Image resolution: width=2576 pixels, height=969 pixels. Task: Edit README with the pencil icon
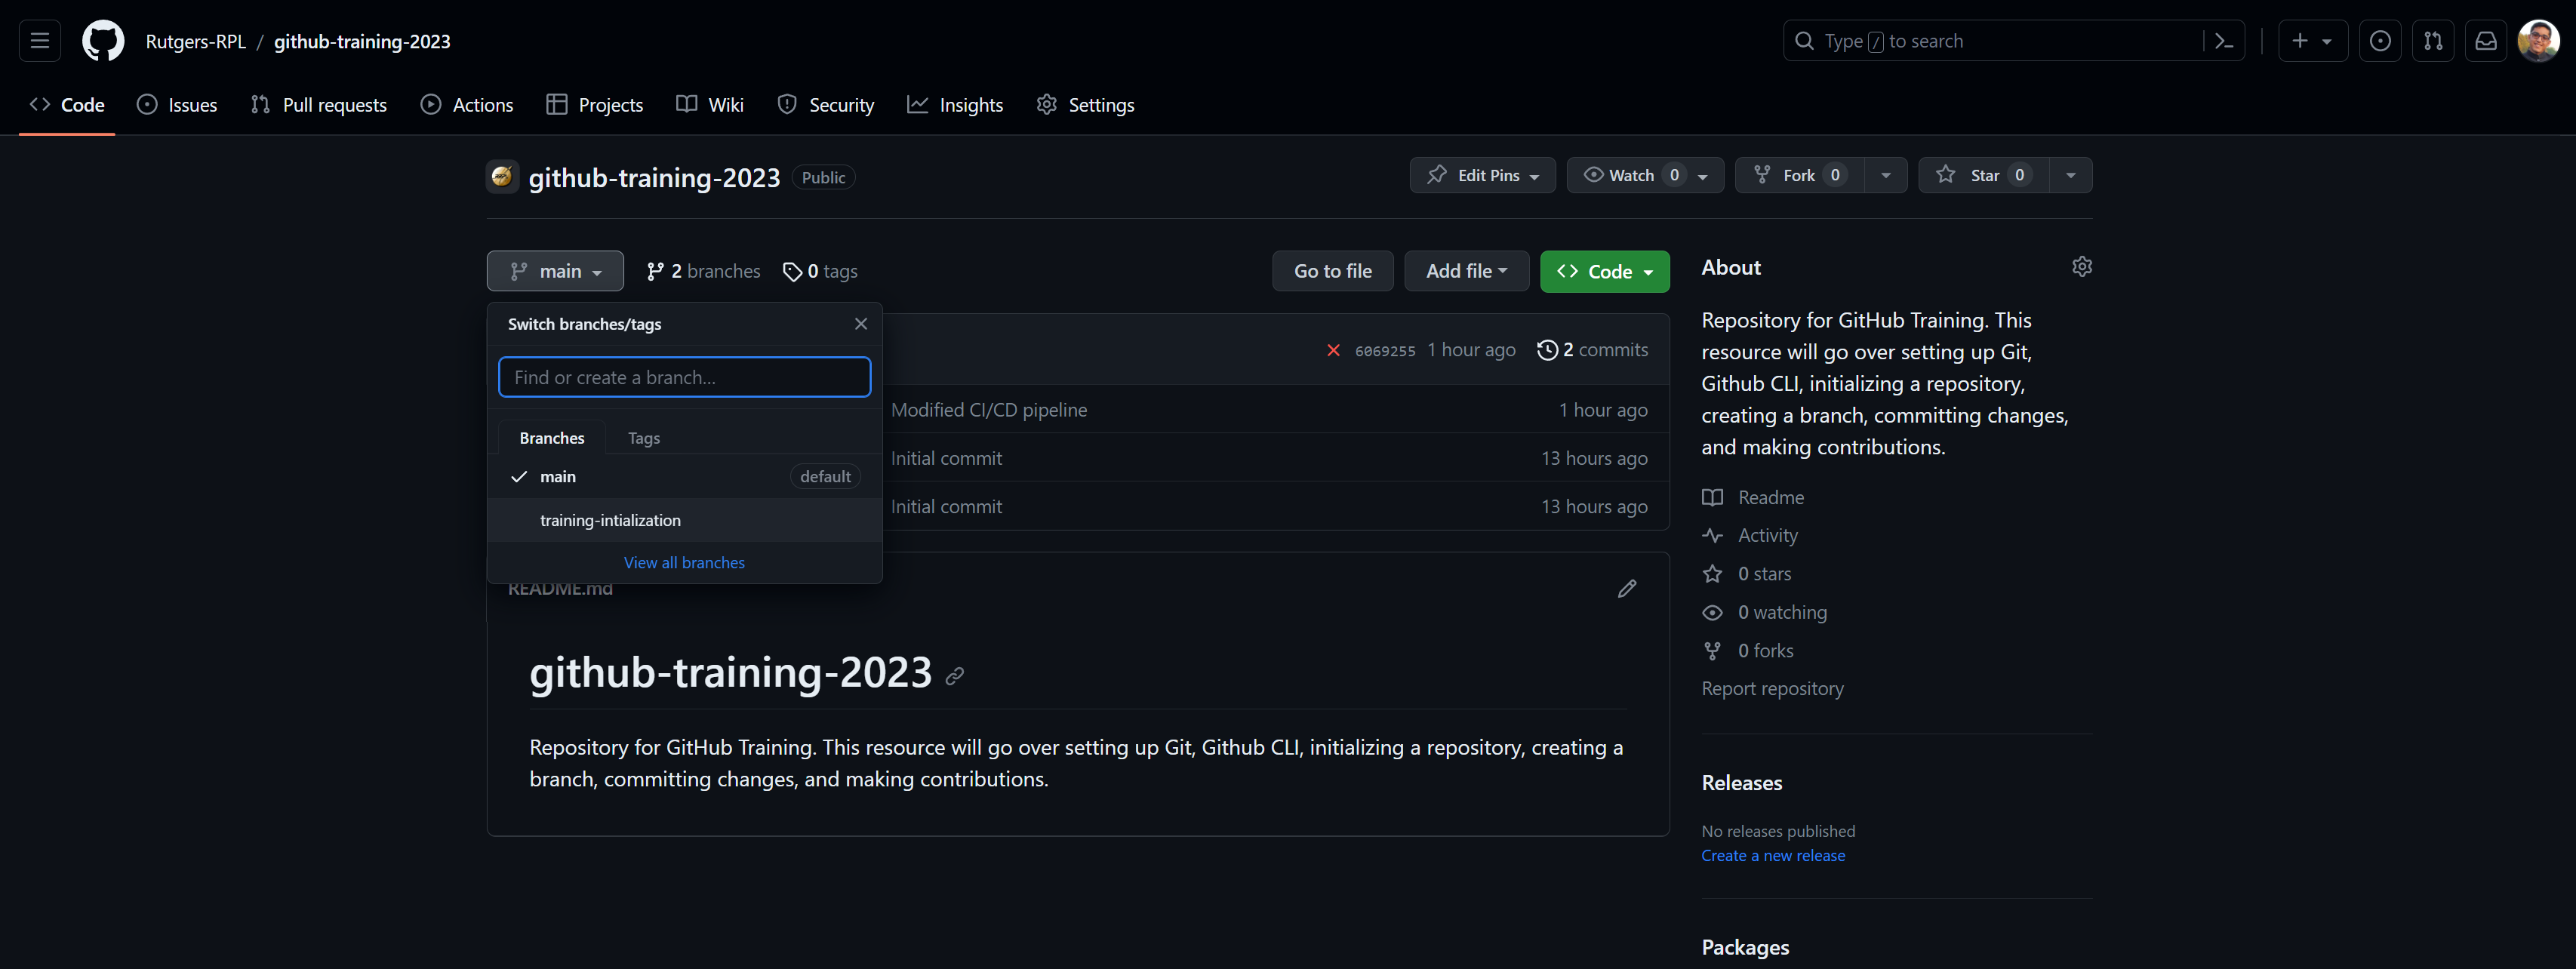point(1627,588)
